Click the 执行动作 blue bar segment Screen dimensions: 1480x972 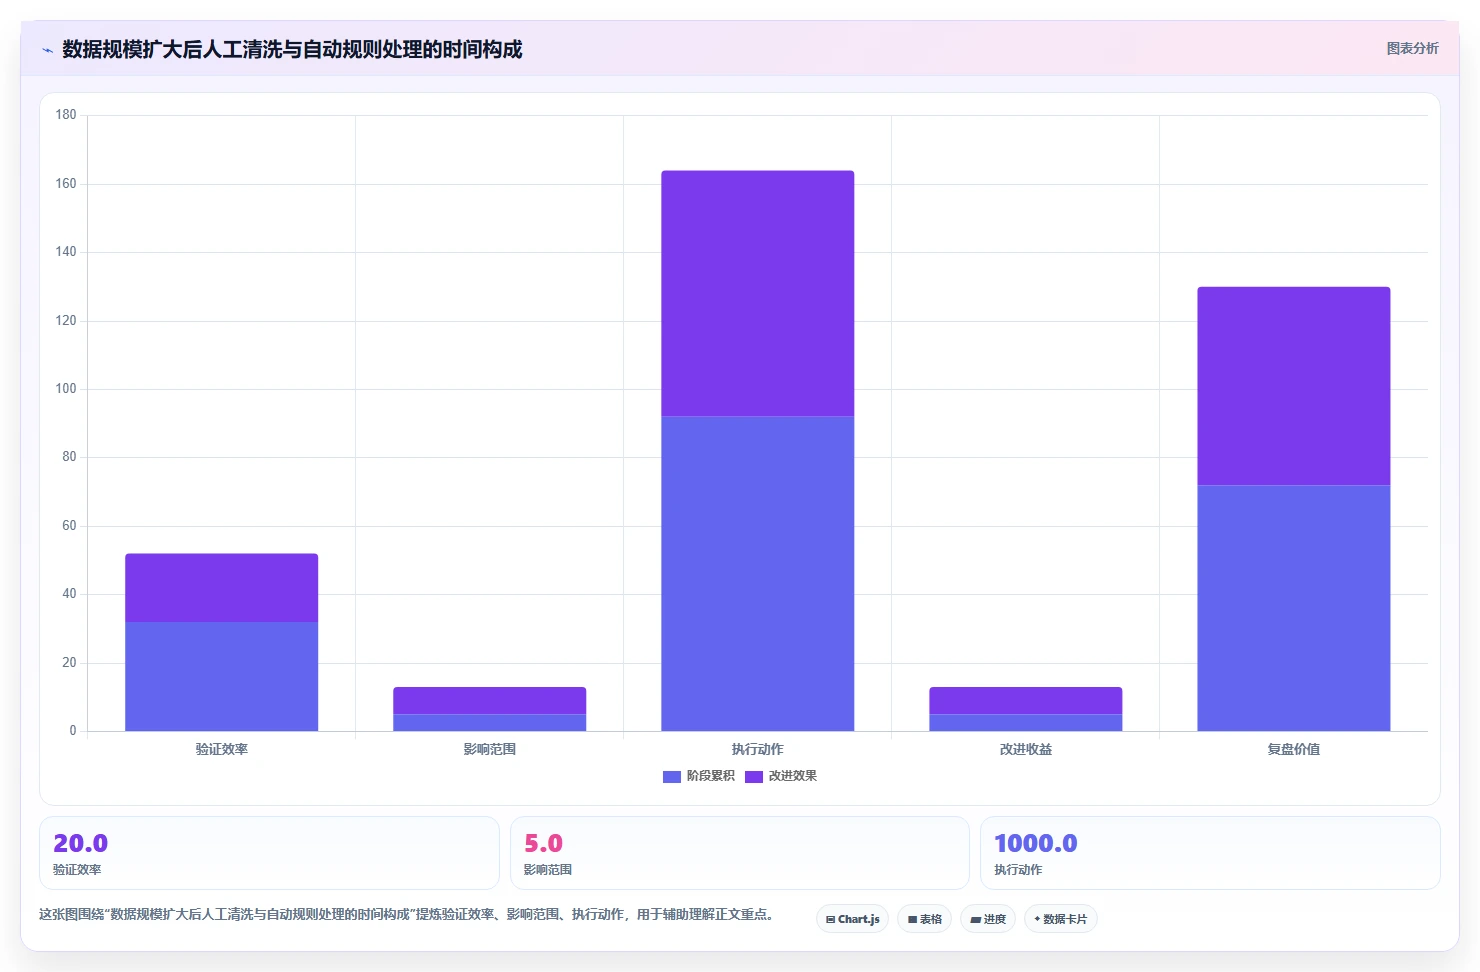(757, 573)
